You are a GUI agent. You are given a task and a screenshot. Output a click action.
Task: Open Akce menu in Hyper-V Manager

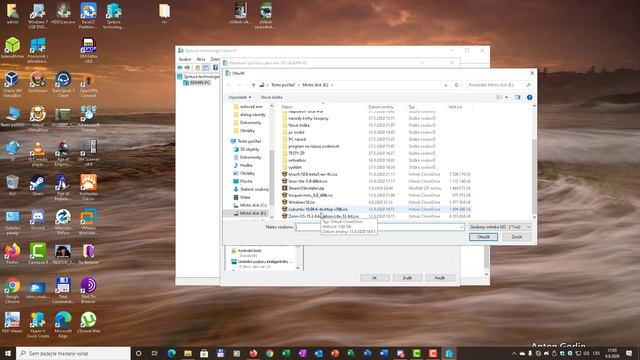[201, 59]
